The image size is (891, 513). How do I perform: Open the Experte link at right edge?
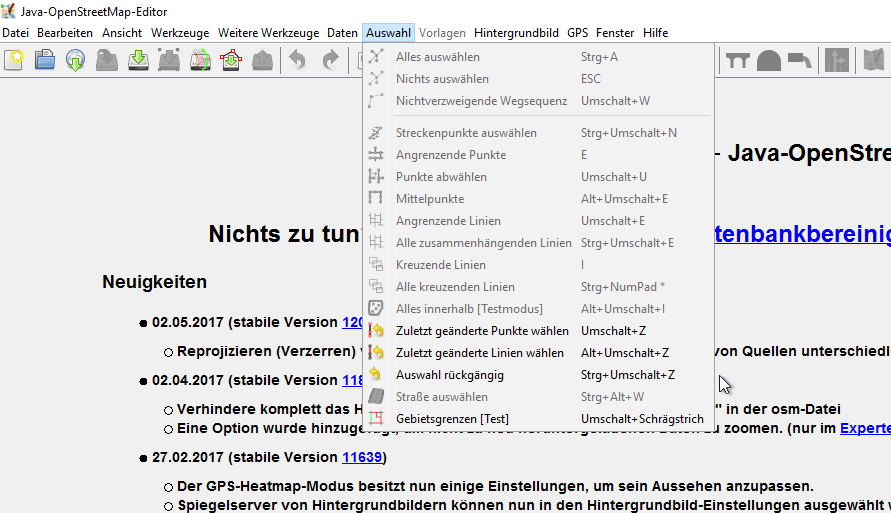(865, 428)
